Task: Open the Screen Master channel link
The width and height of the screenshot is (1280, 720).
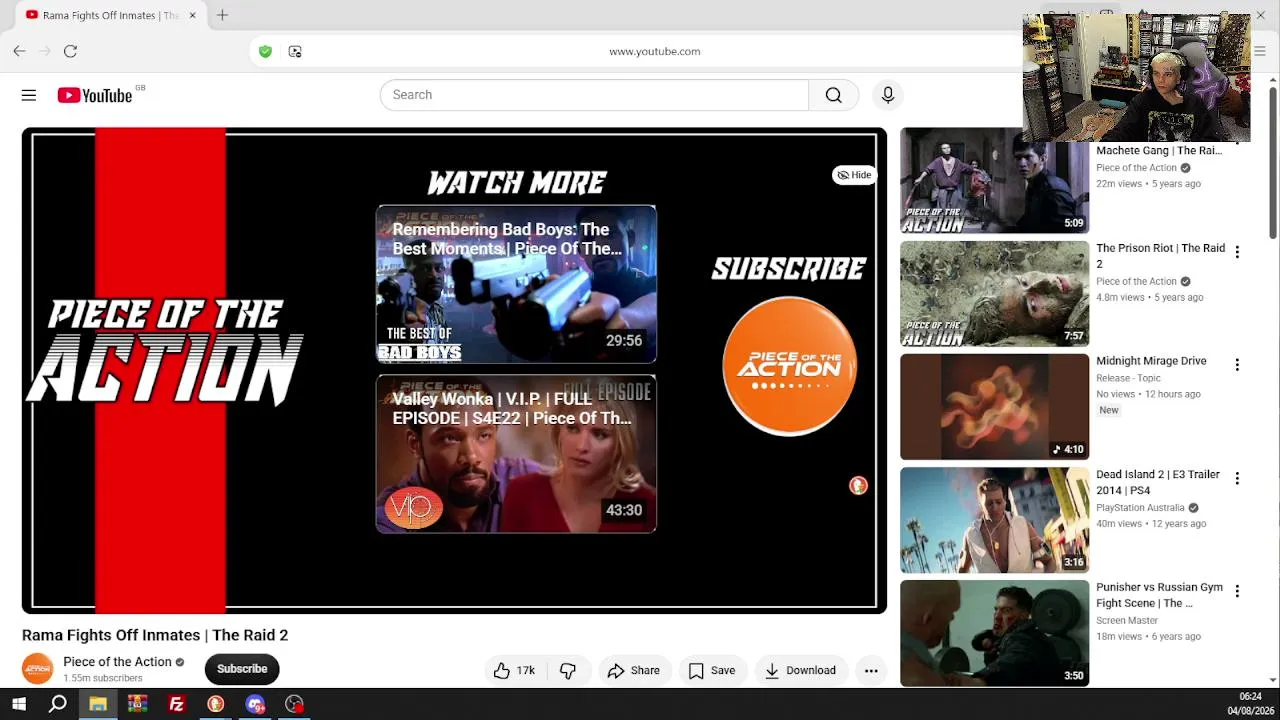Action: pyautogui.click(x=1127, y=621)
